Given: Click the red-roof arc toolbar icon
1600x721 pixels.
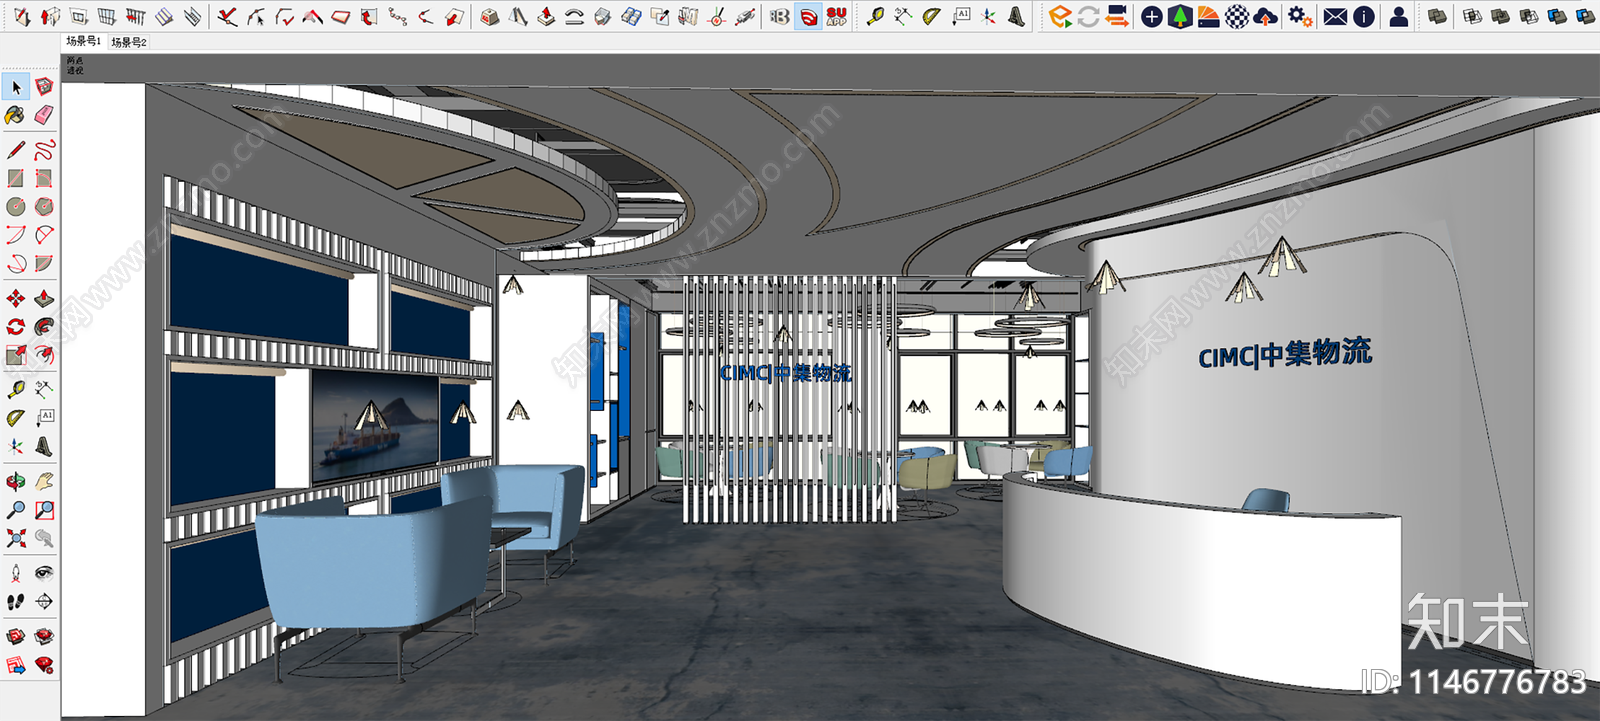Looking at the screenshot, I should [313, 16].
